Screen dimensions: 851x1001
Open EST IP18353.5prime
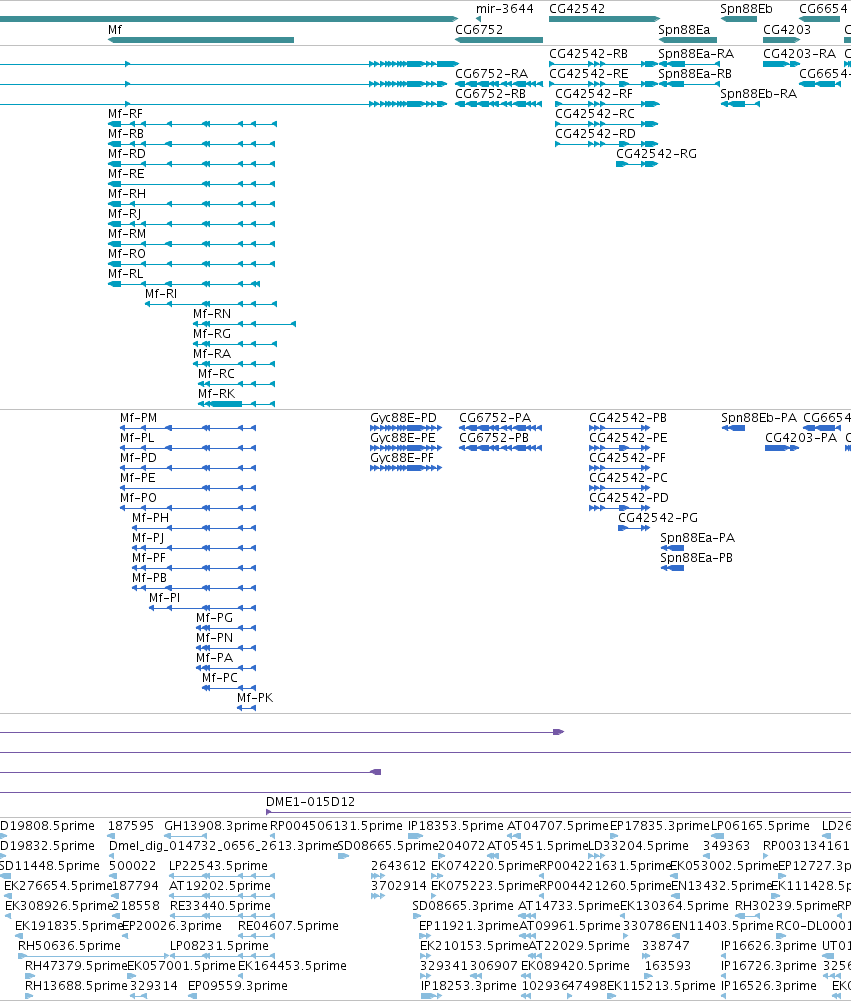click(456, 825)
